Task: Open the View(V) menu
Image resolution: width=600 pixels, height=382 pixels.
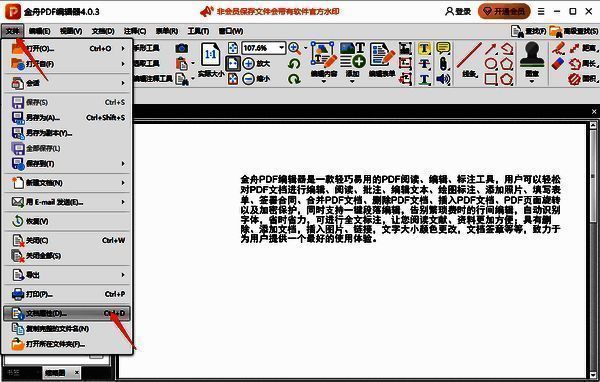Action: click(x=71, y=31)
